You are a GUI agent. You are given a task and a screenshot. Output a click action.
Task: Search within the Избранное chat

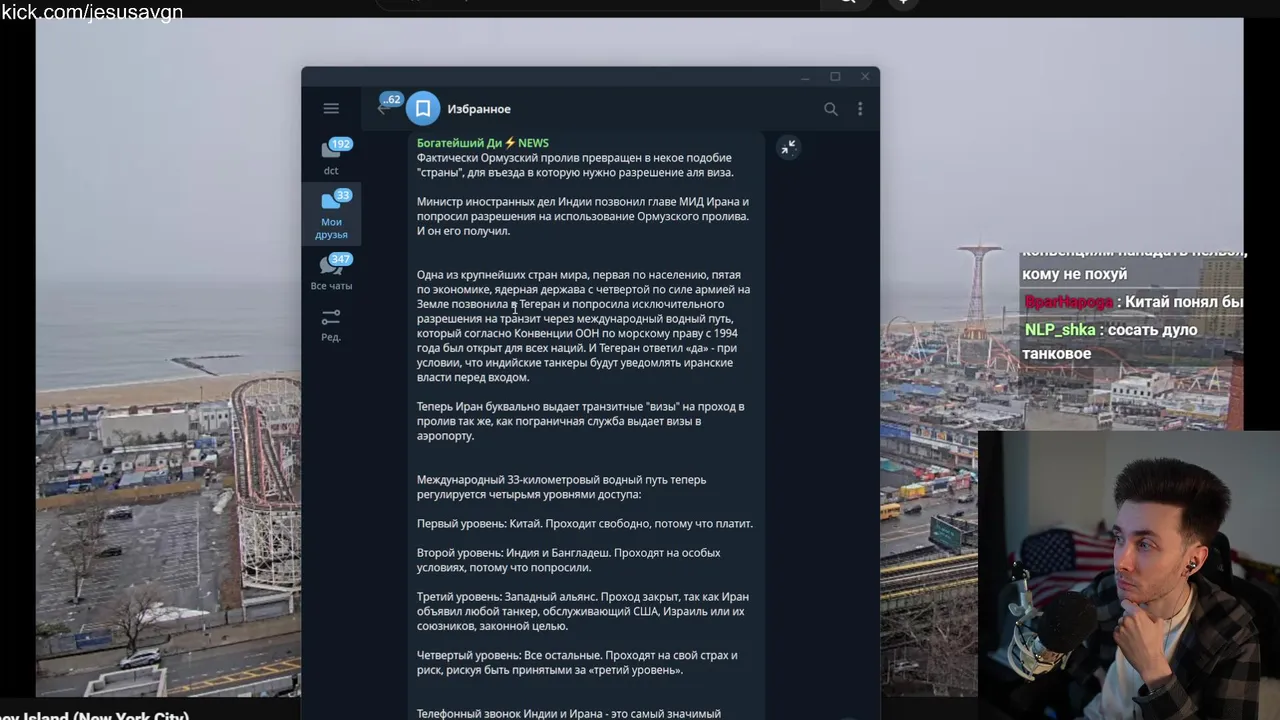(830, 109)
